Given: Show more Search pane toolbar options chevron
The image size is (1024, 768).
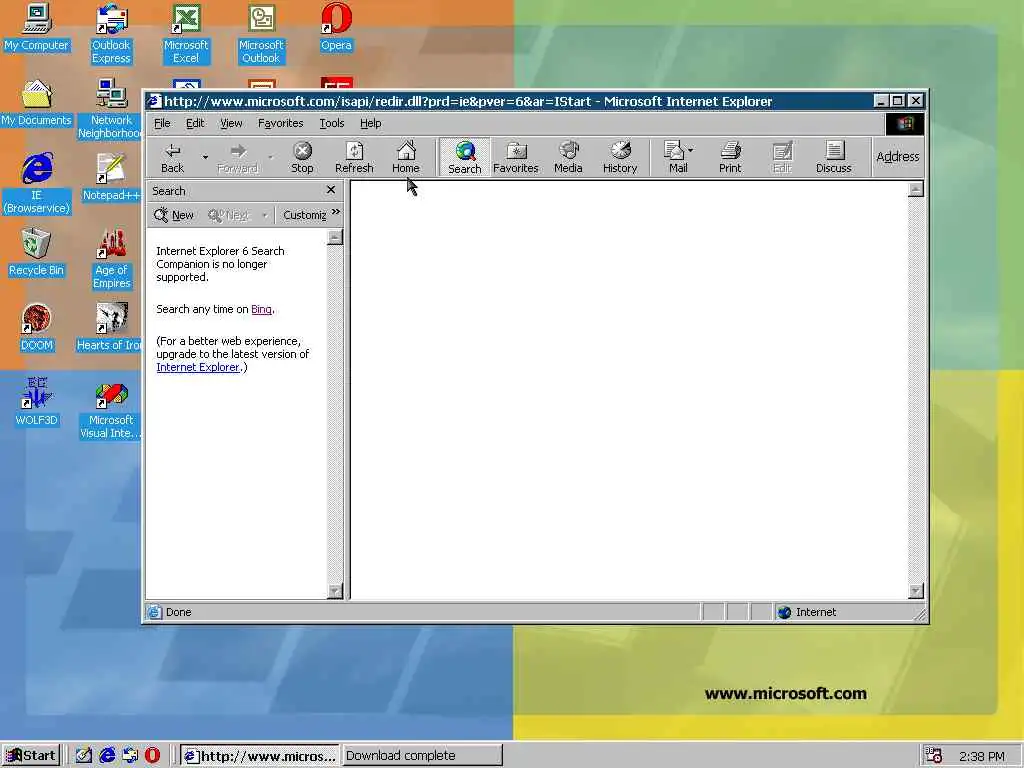Looking at the screenshot, I should pyautogui.click(x=336, y=212).
